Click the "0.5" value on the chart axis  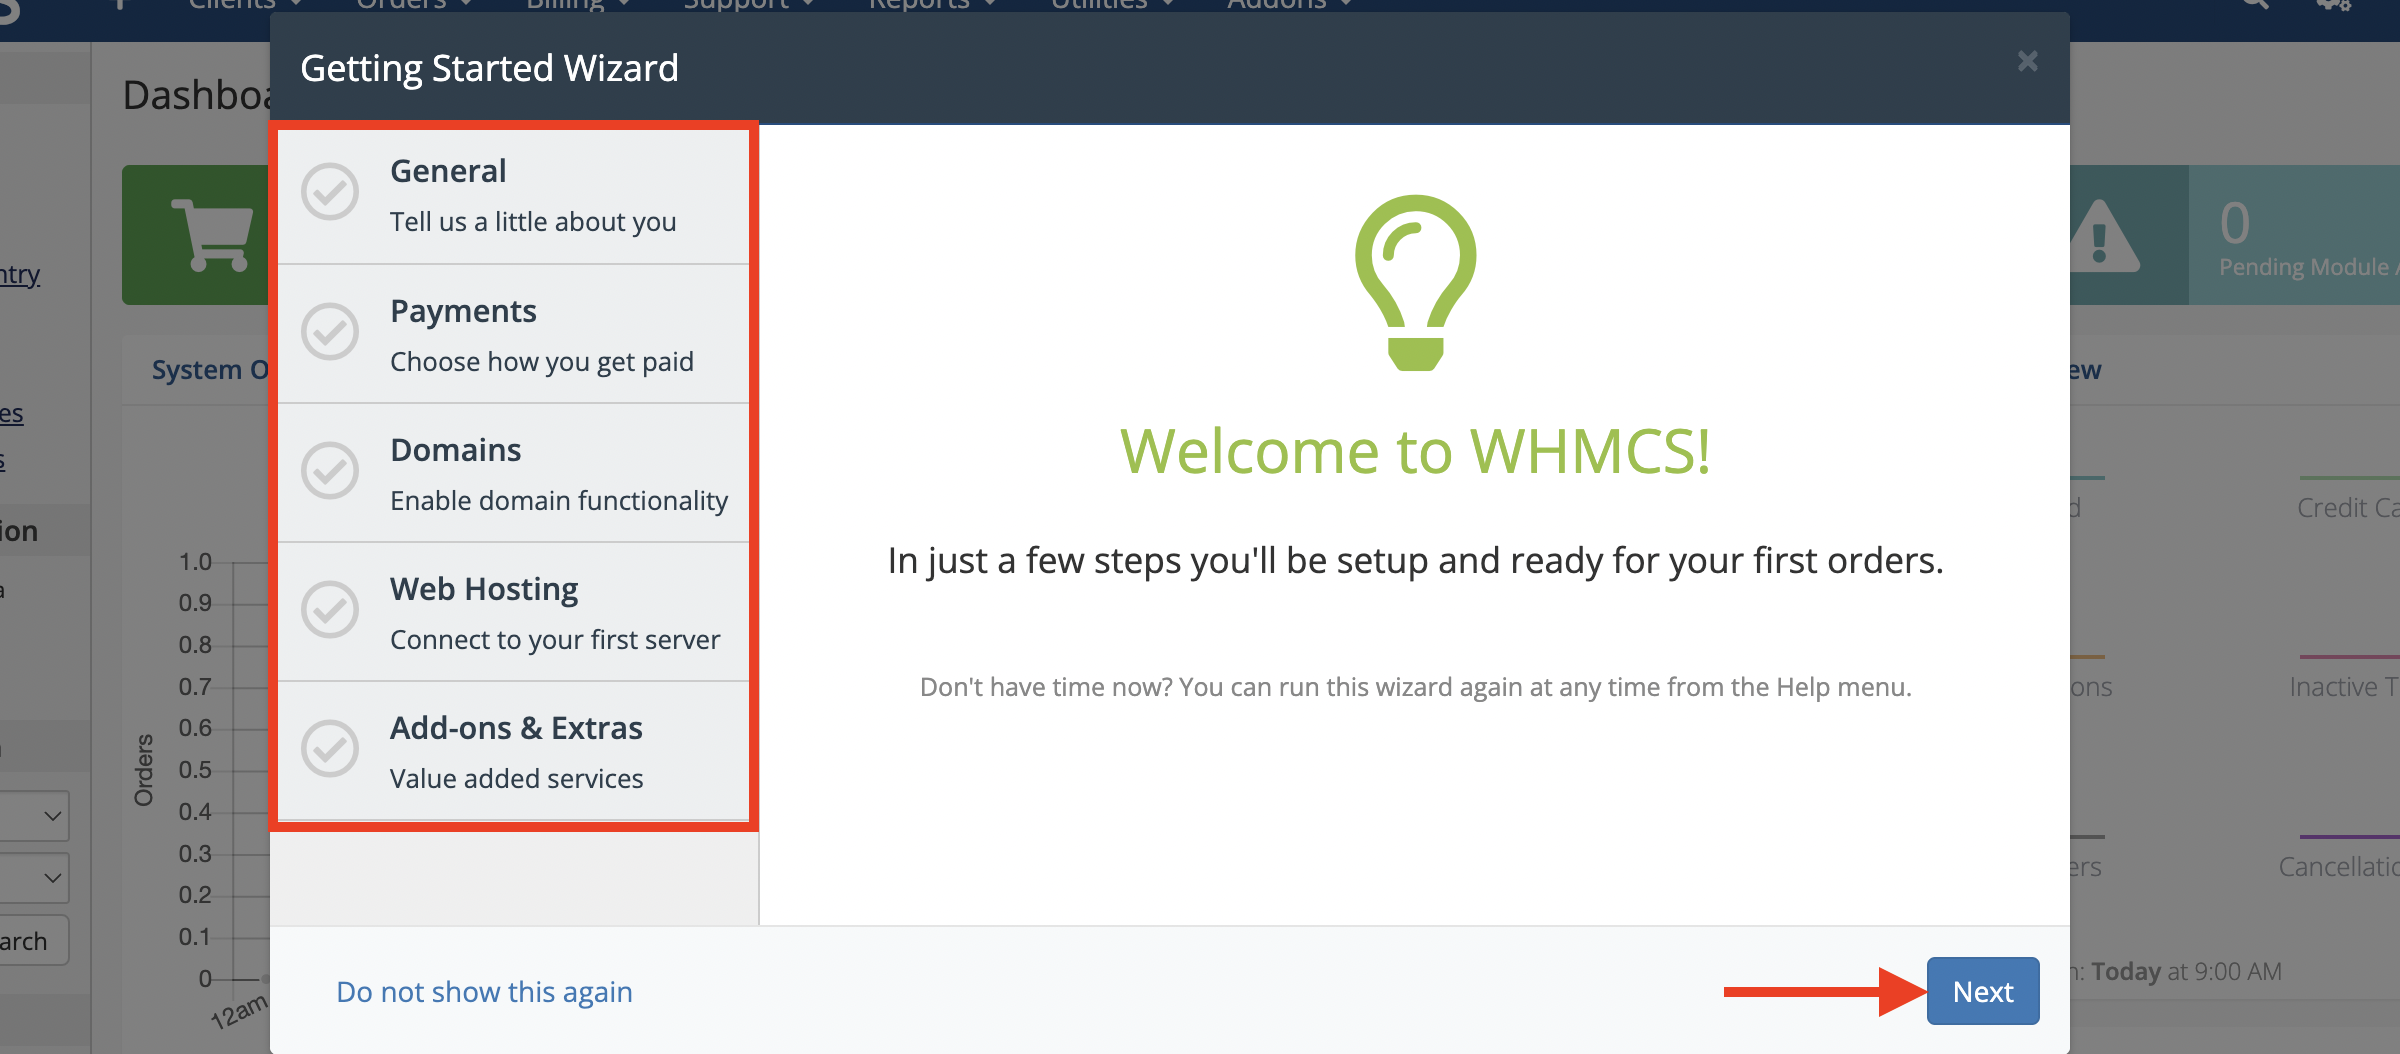click(195, 770)
